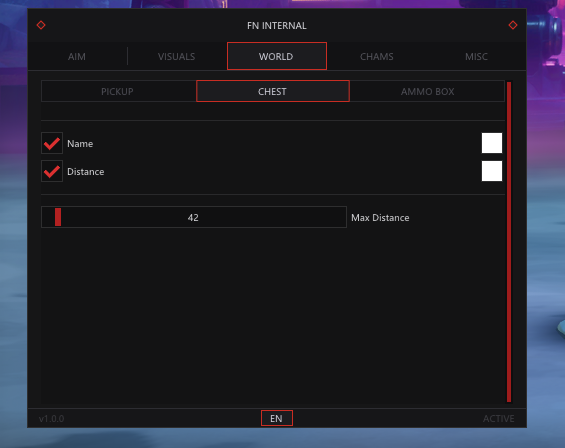Switch to the AIM tab
565x448 pixels.
click(77, 57)
